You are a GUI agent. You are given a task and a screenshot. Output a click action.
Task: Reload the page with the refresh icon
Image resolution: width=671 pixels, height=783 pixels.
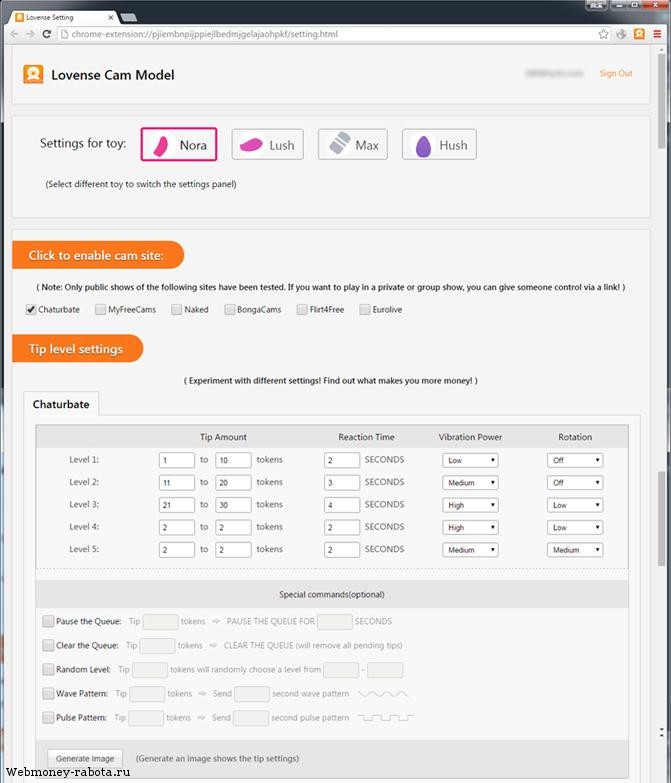tap(47, 34)
